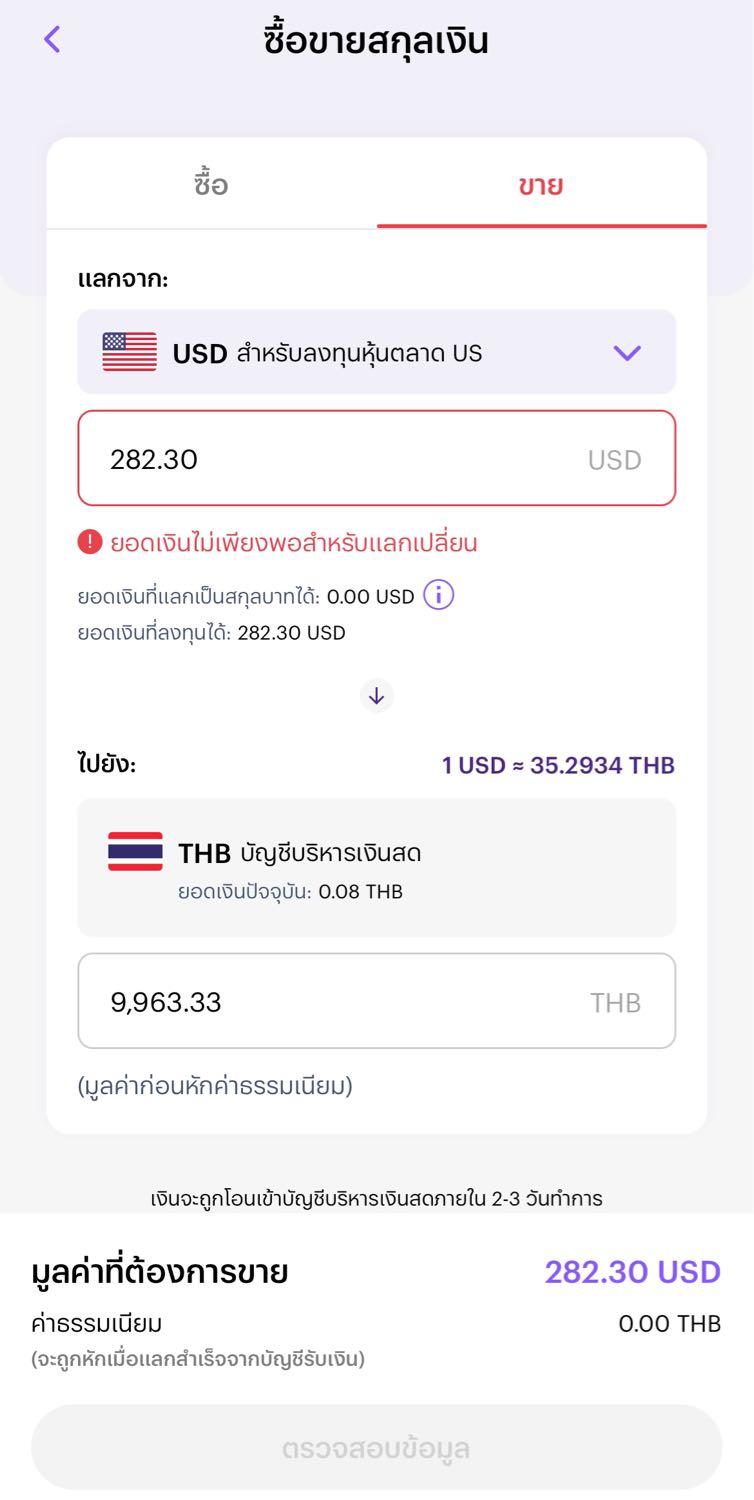Tap the insufficient balance error message

(x=293, y=543)
